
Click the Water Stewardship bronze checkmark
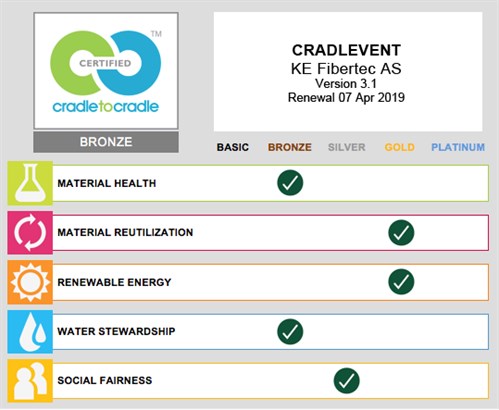[290, 331]
